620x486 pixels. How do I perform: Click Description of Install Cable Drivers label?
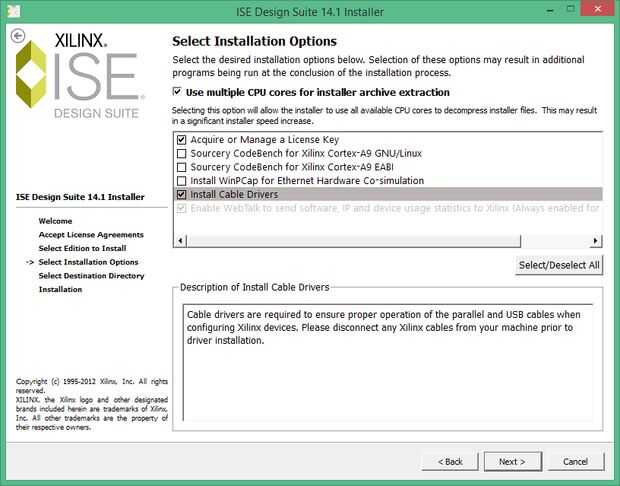click(x=254, y=287)
